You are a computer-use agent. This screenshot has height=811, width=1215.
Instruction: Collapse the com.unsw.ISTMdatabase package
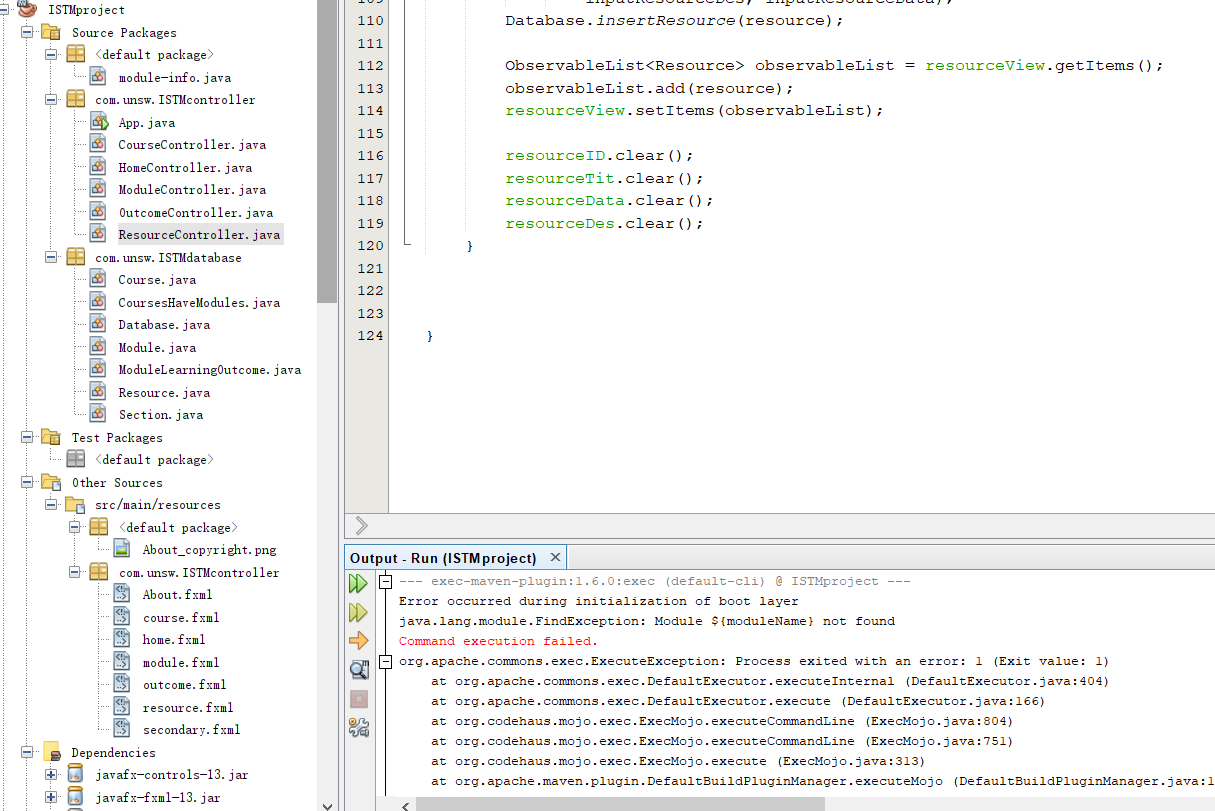point(50,257)
